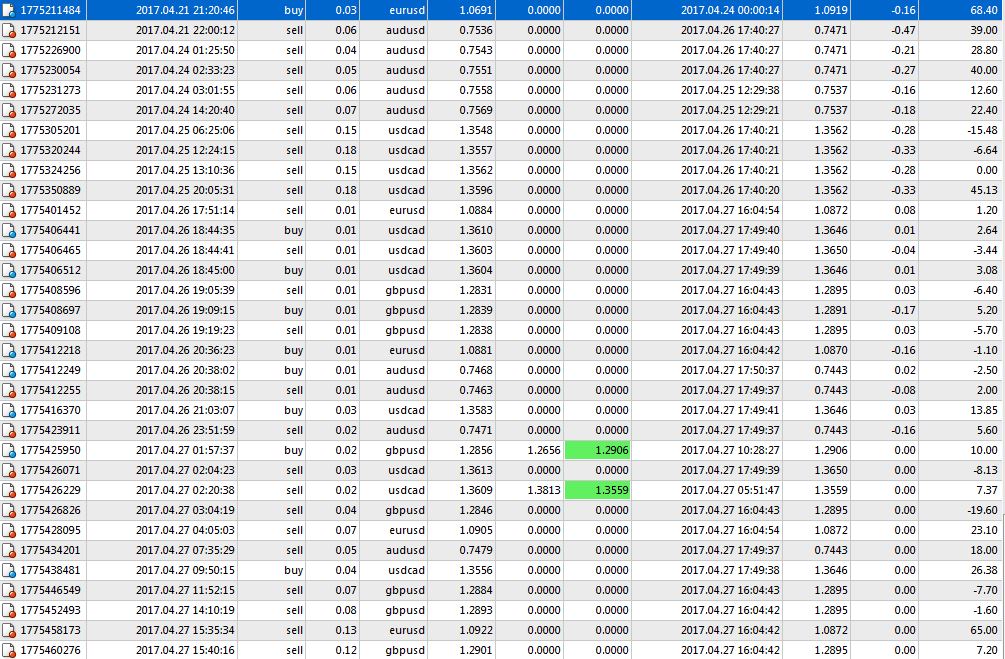Click open time 2017.04.26 21:03:07
Image resolution: width=1005 pixels, height=659 pixels.
(185, 410)
